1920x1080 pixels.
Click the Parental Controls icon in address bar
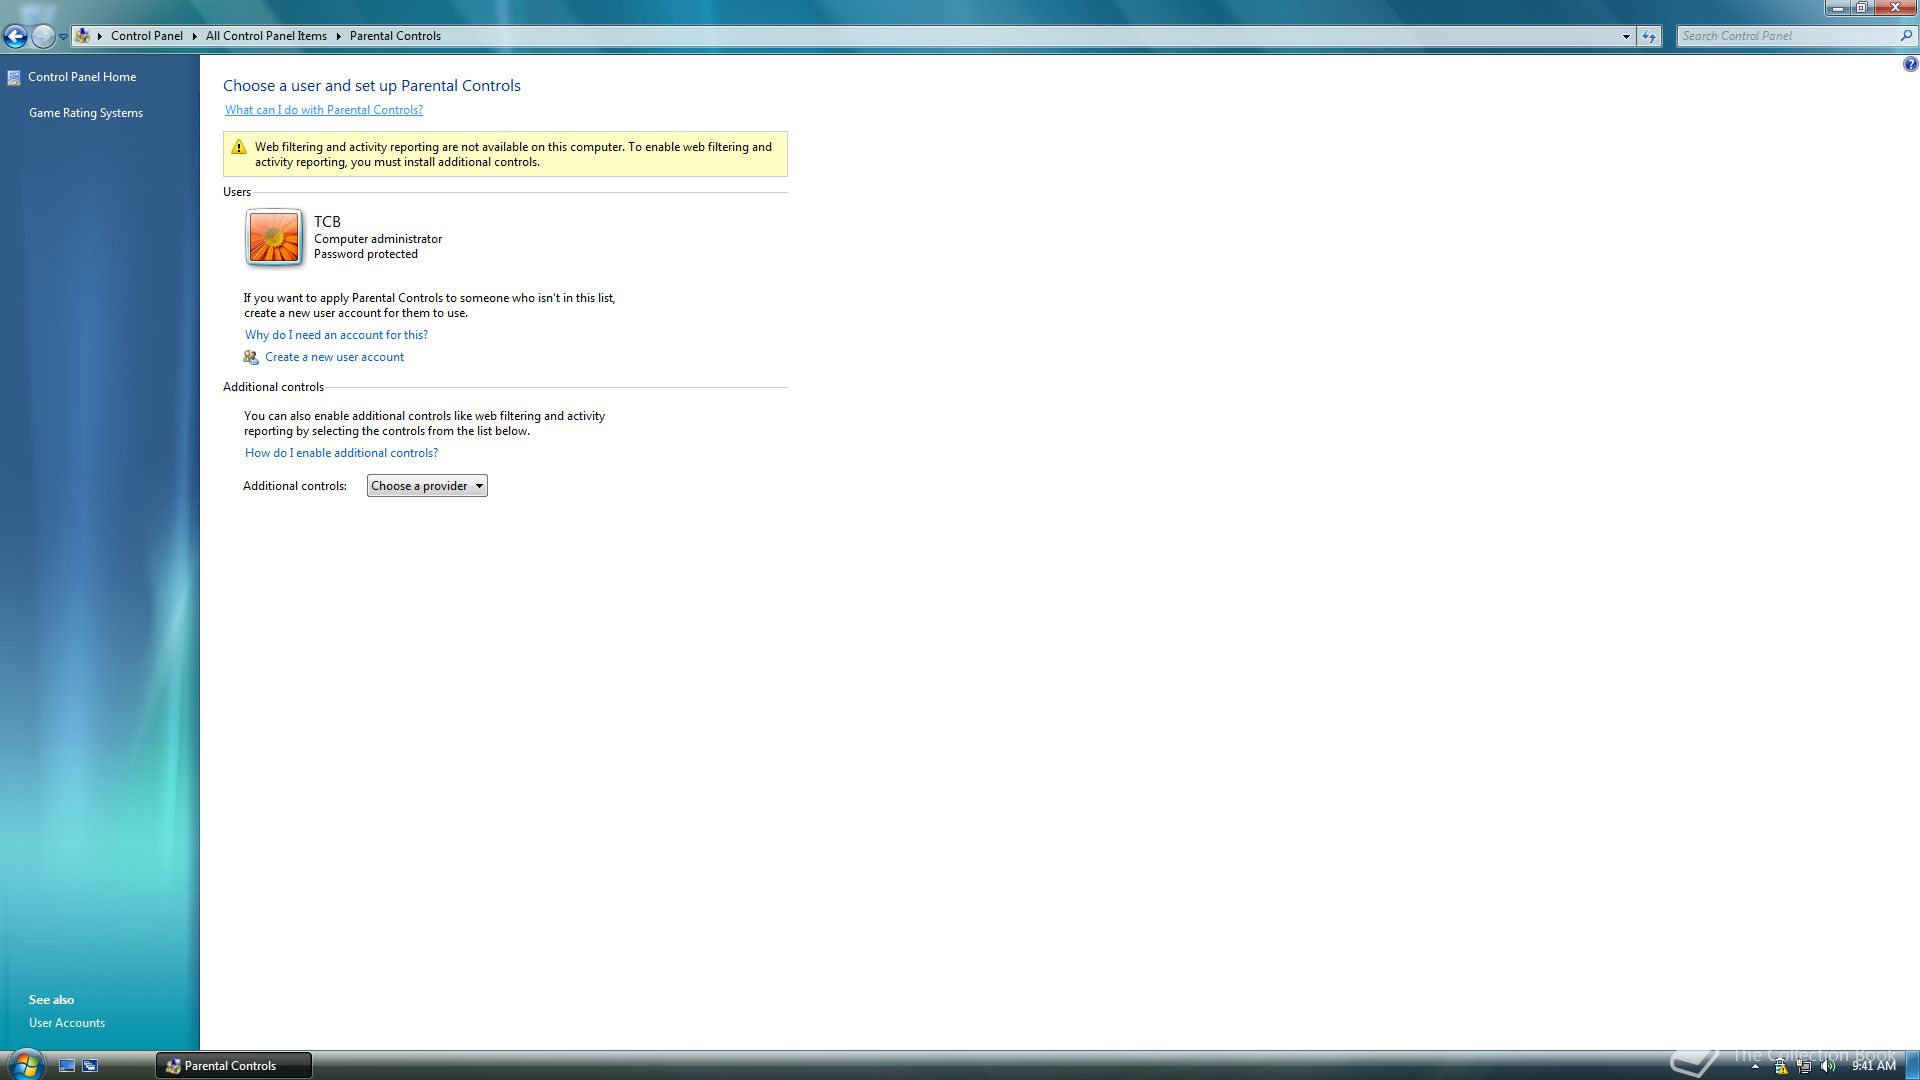(83, 36)
